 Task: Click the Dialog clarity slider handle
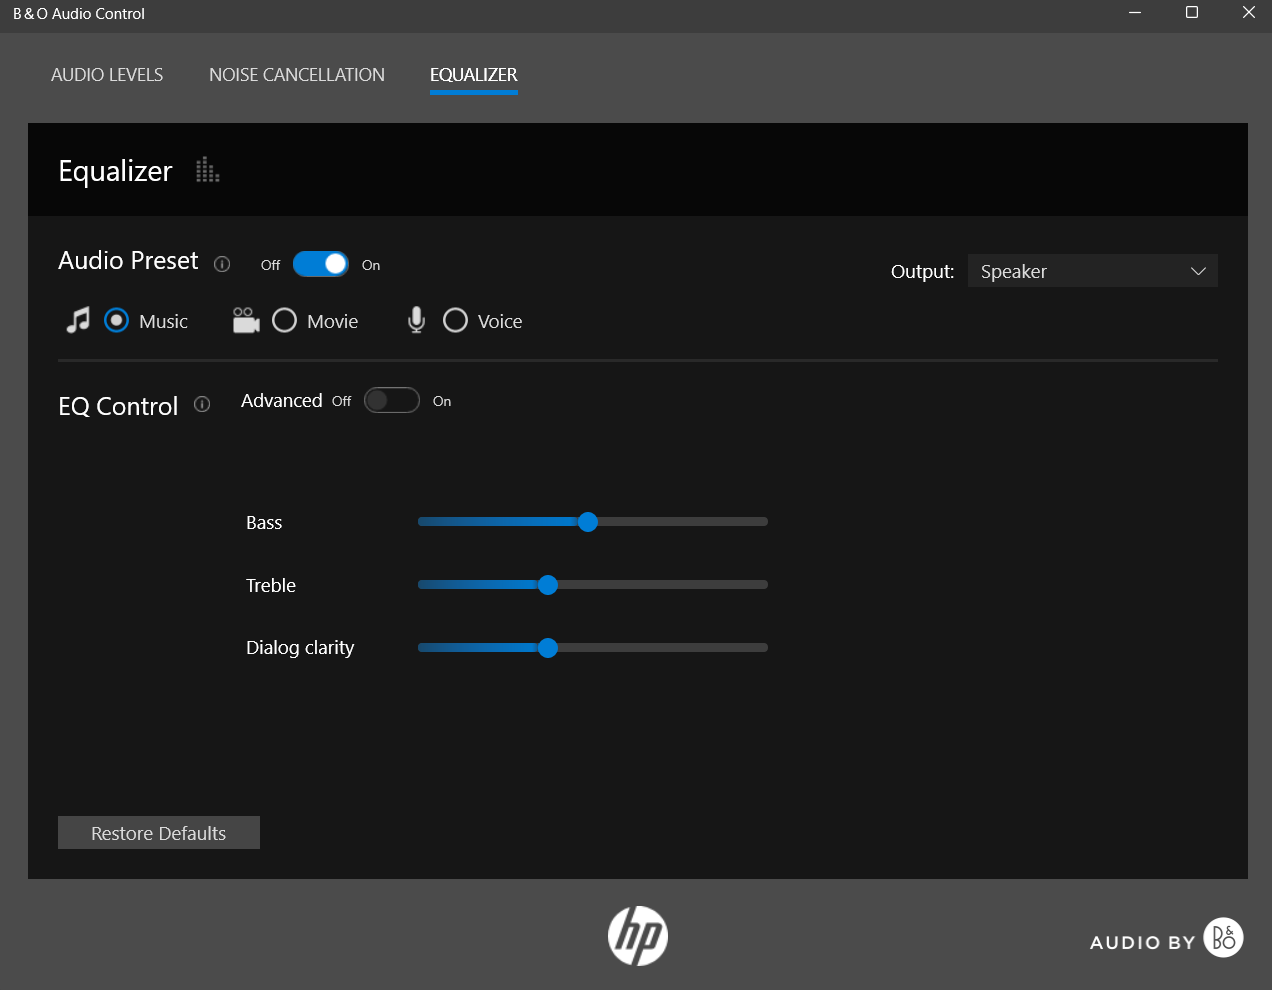[547, 648]
